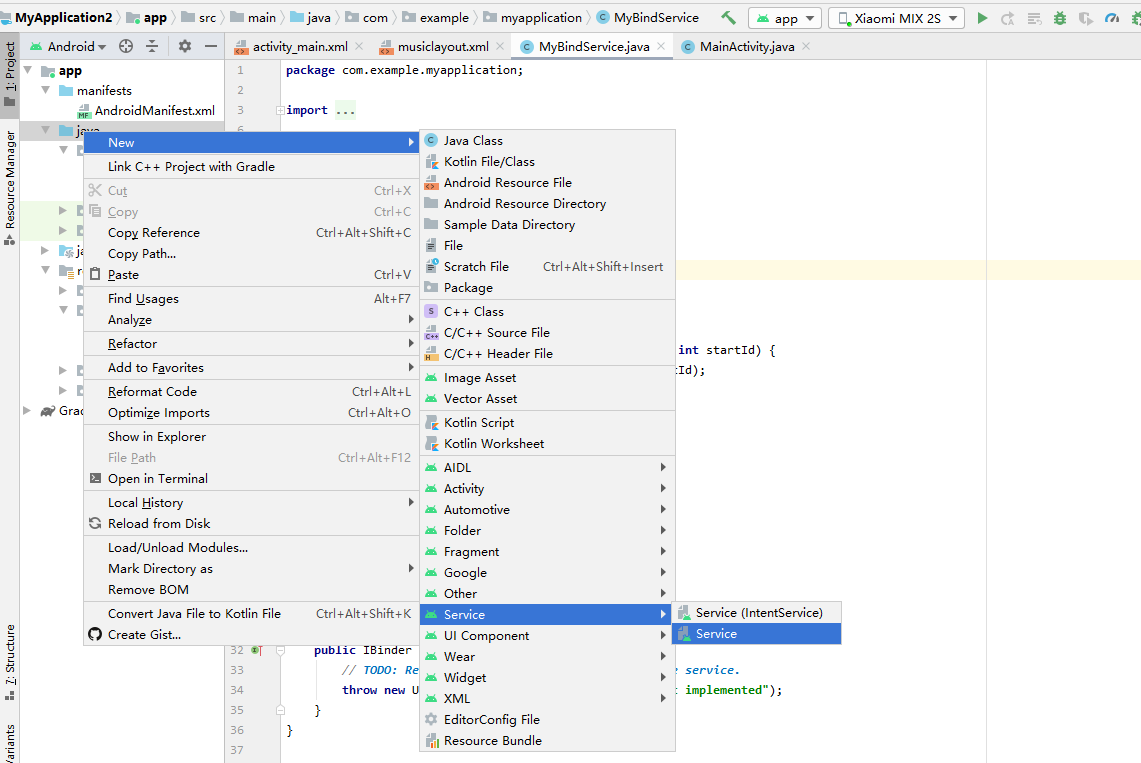Select the manifests folder in the tree
The width and height of the screenshot is (1141, 763).
104,91
